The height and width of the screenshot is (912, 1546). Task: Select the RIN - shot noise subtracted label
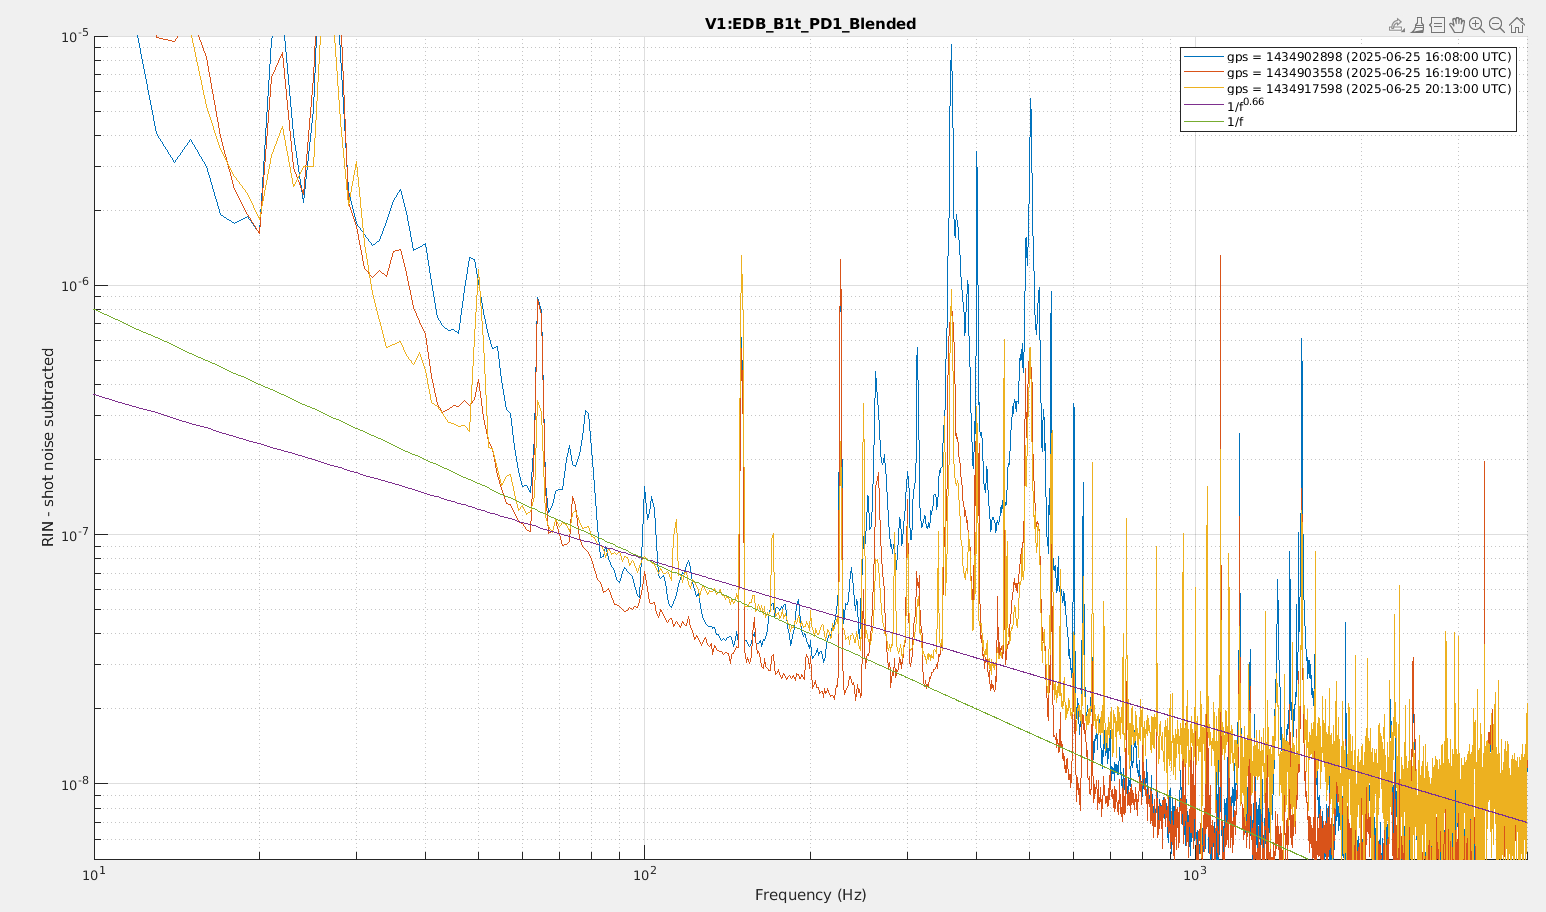pos(48,447)
